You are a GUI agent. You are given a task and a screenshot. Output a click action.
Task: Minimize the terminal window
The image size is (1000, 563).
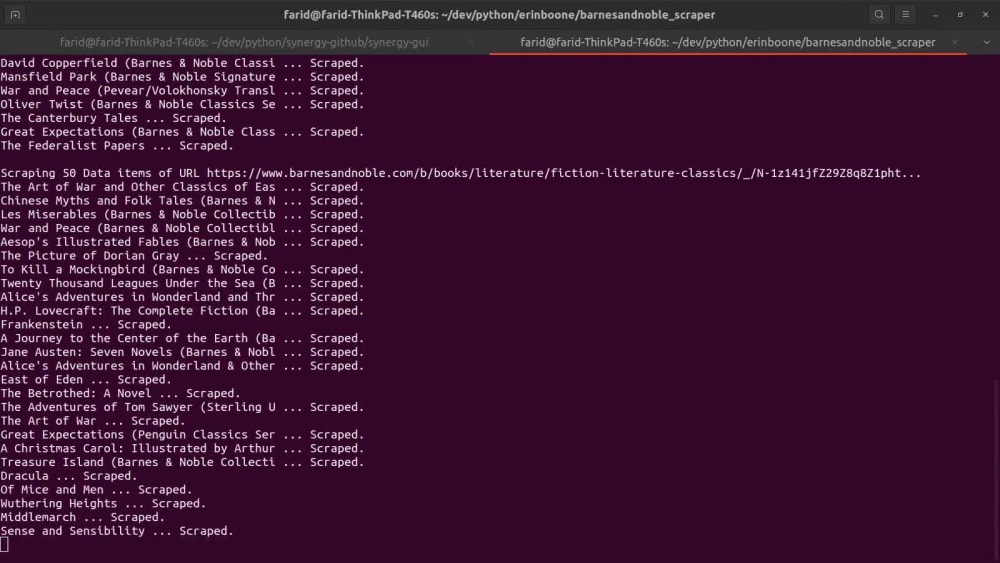click(935, 15)
